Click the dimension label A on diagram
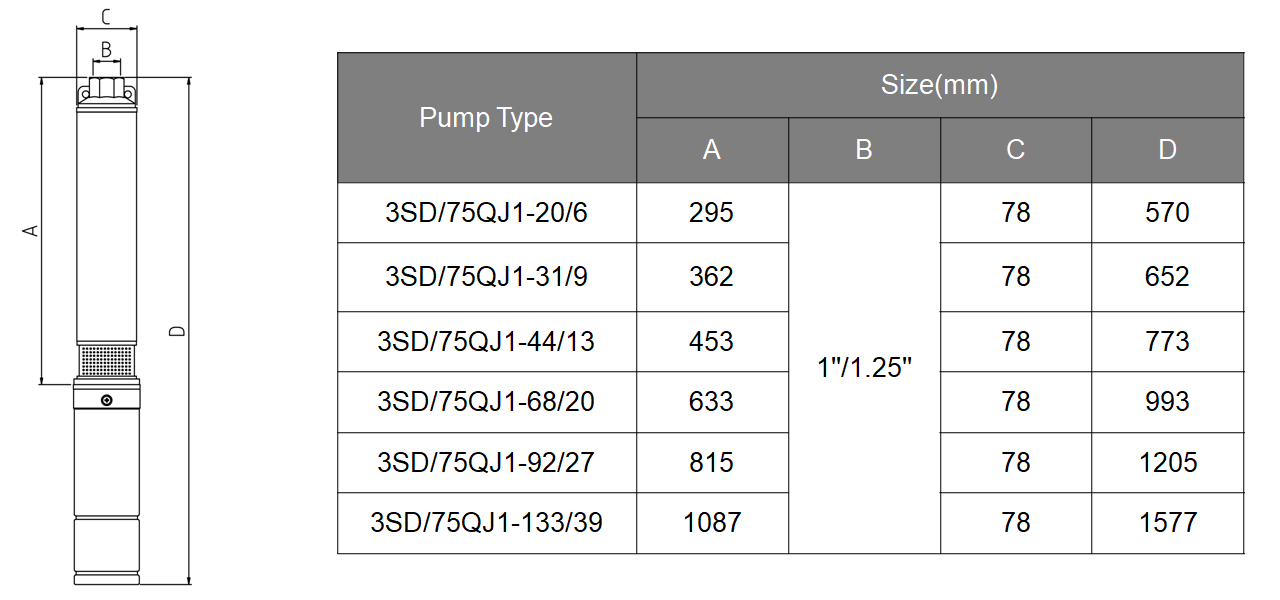Screen dimensions: 1280x600 coord(31,231)
